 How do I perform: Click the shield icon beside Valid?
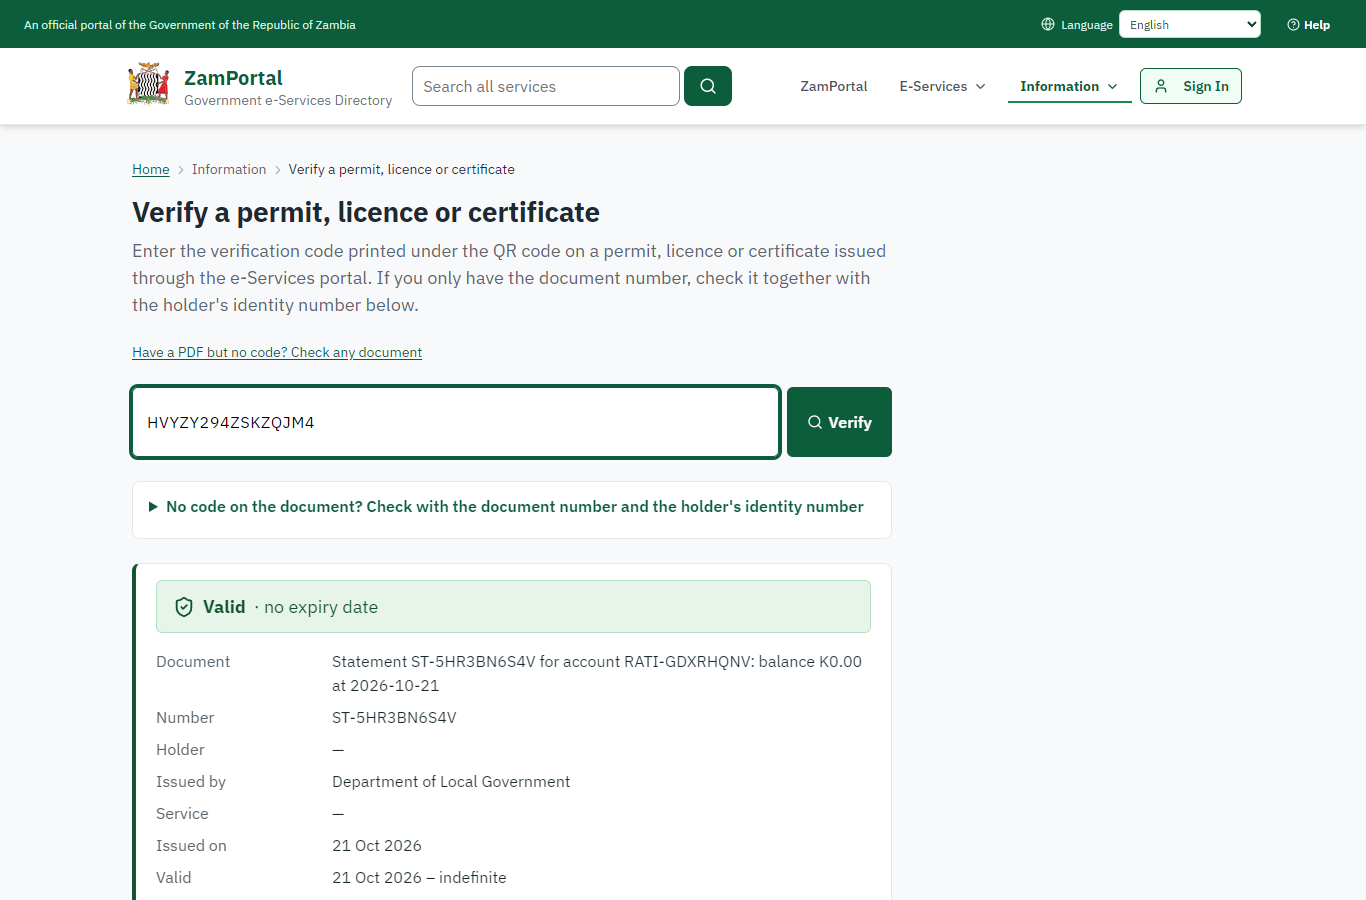pos(184,607)
